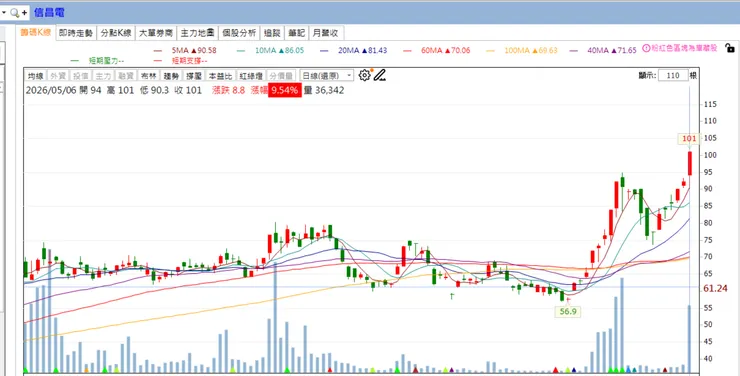Click the 56.9 low price tag
740x376 pixels.
568,312
